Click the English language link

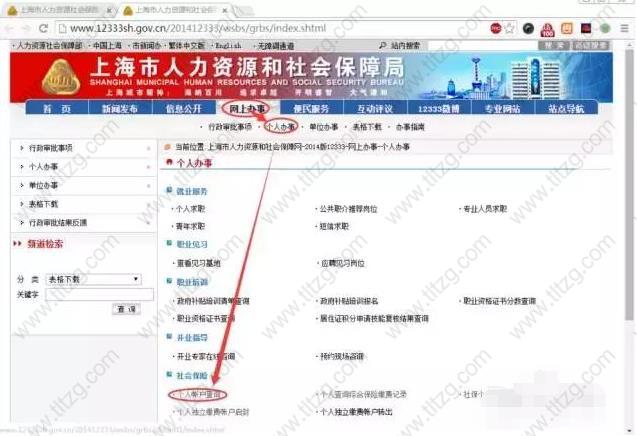pos(228,46)
